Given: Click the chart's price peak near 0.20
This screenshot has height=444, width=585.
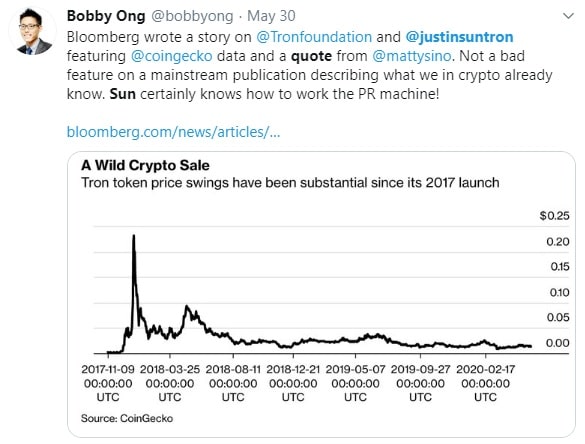Looking at the screenshot, I should [134, 236].
